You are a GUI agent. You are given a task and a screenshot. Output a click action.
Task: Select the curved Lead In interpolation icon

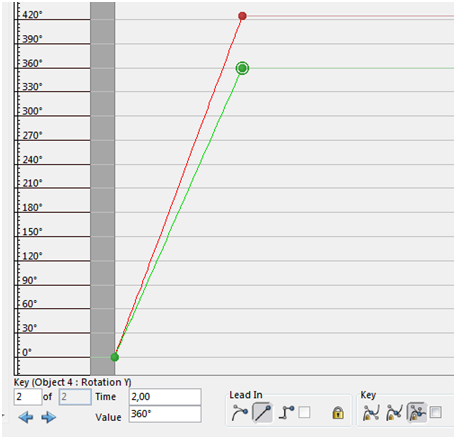coord(239,413)
